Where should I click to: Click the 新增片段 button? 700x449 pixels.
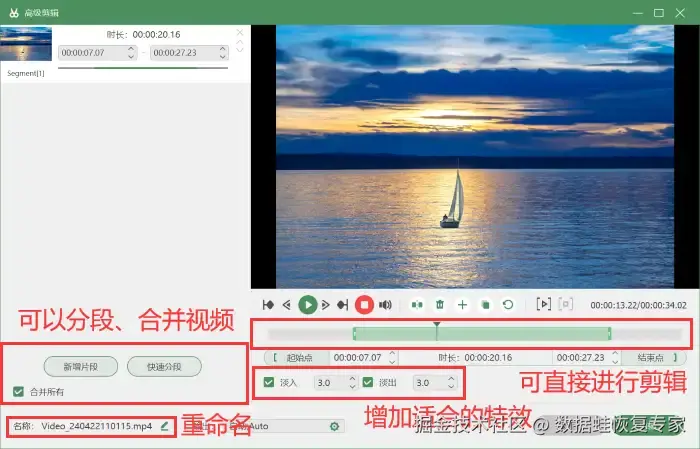pyautogui.click(x=81, y=366)
